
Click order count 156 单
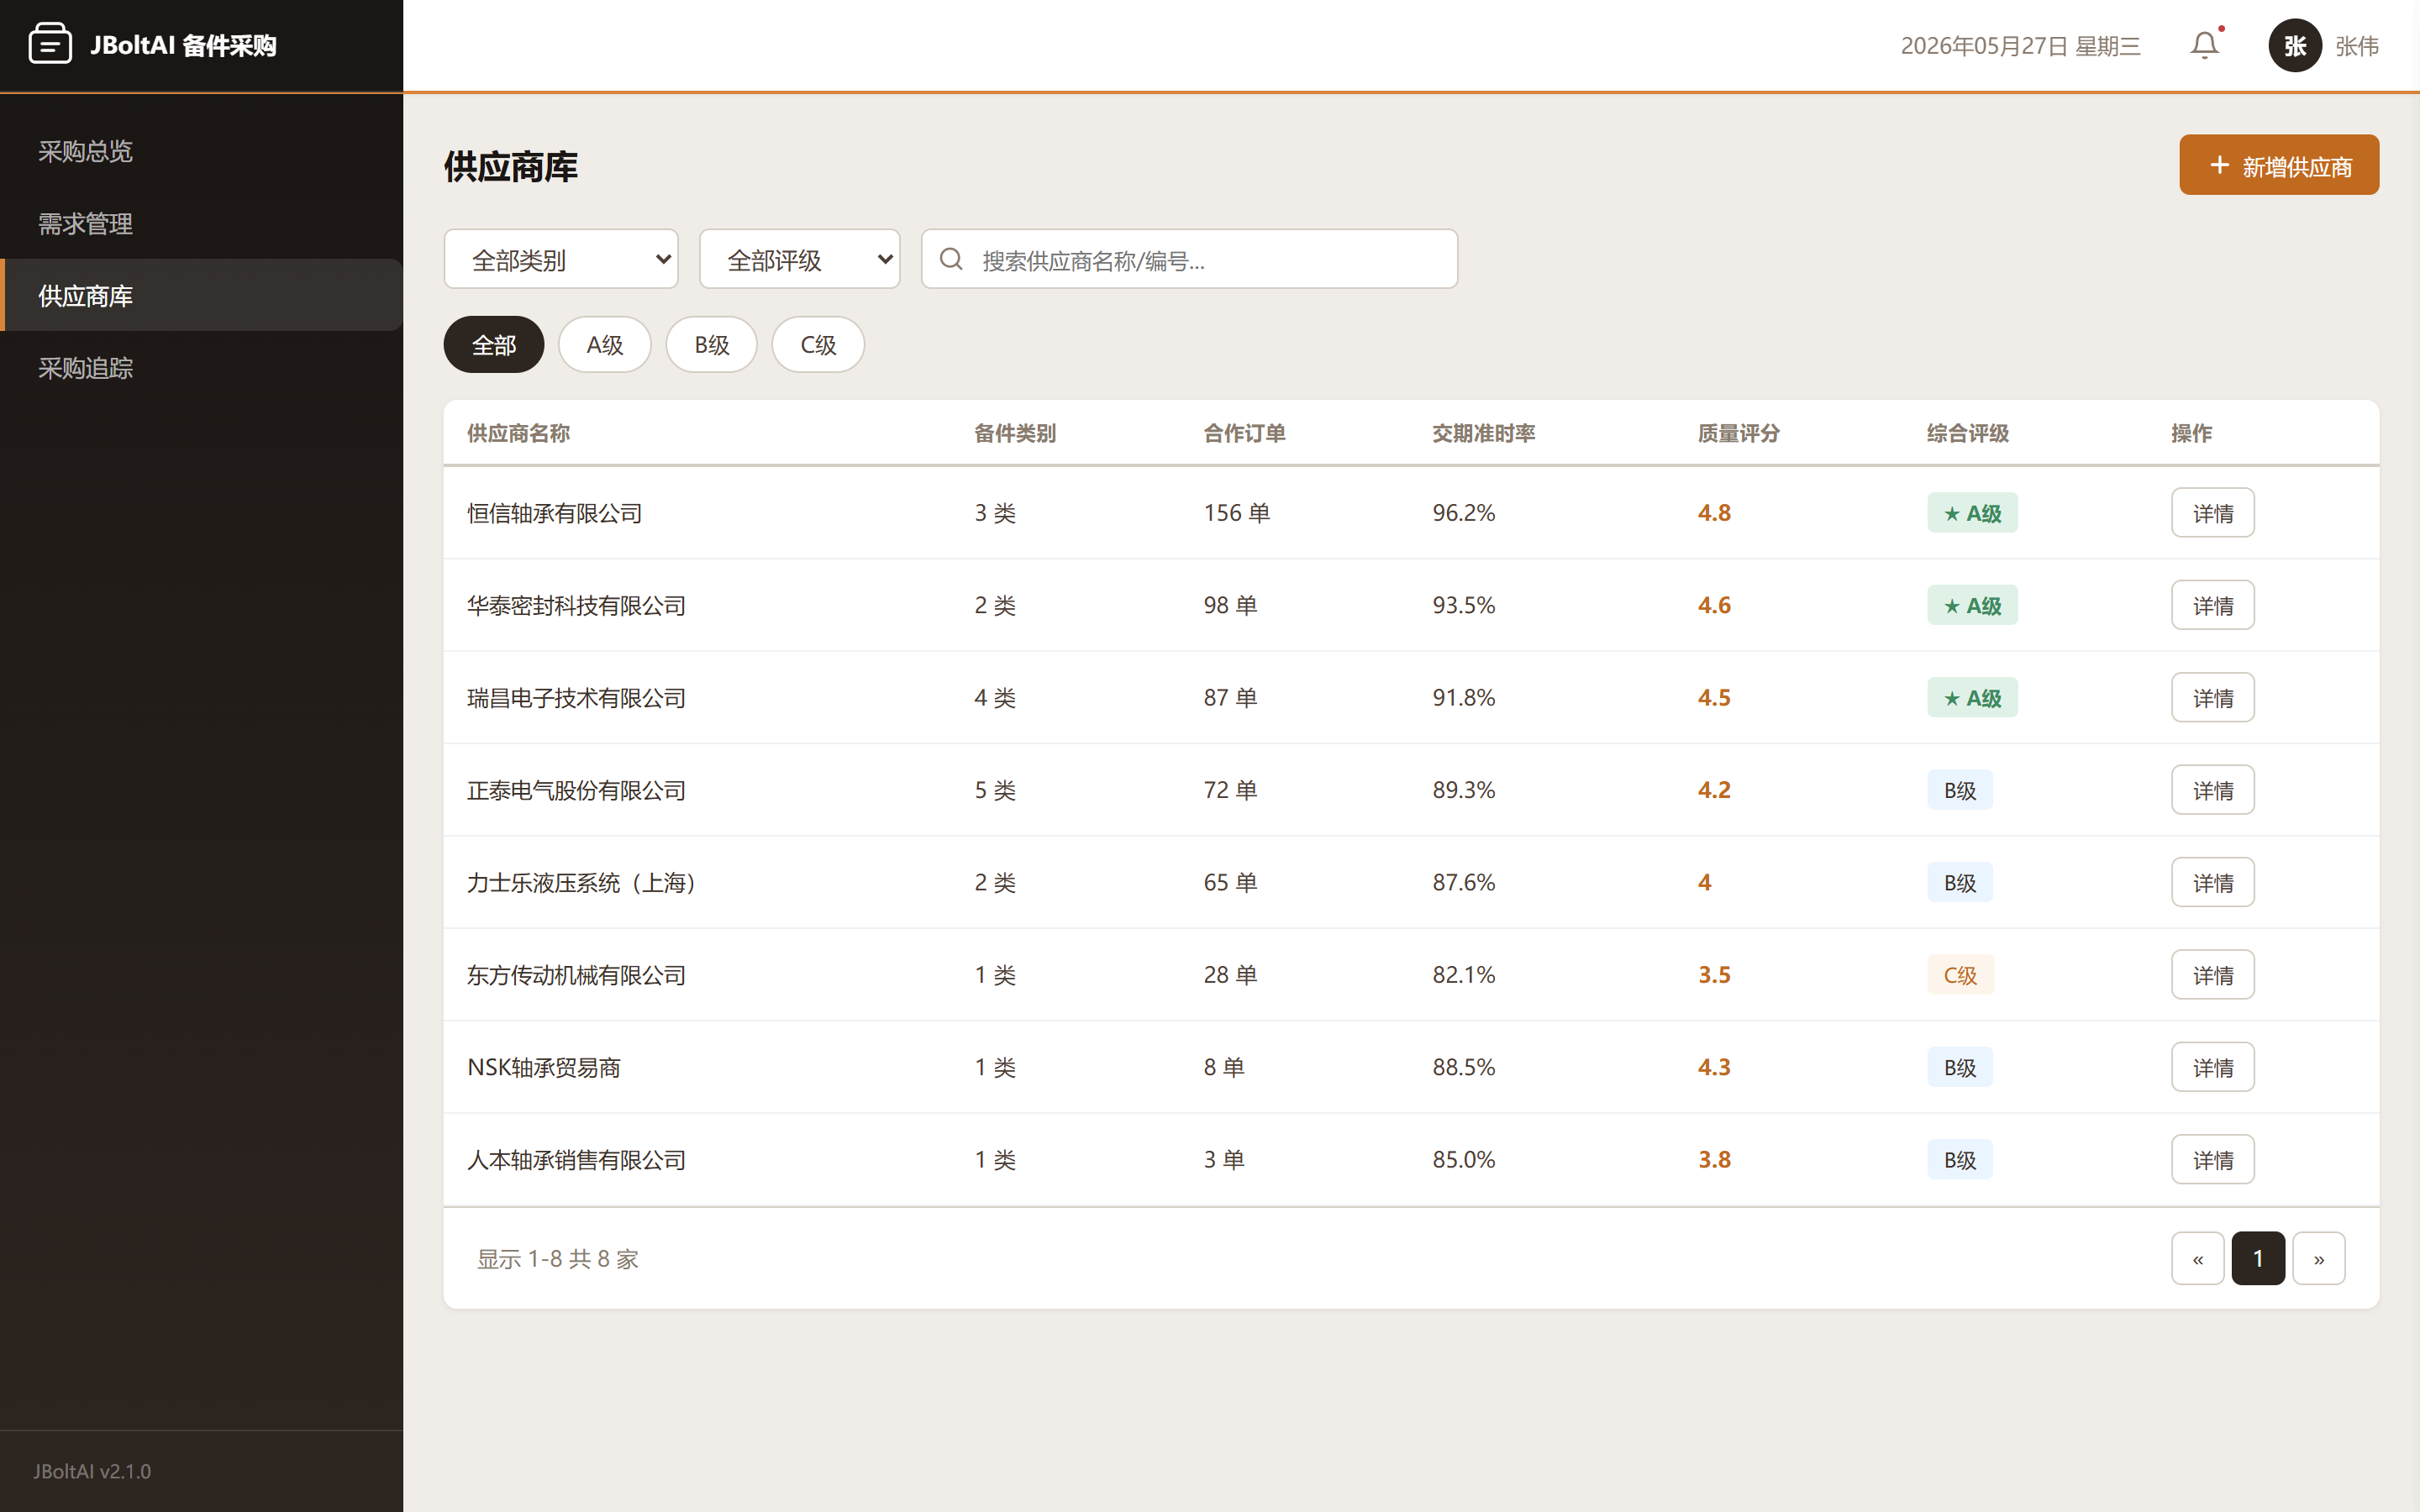1236,513
